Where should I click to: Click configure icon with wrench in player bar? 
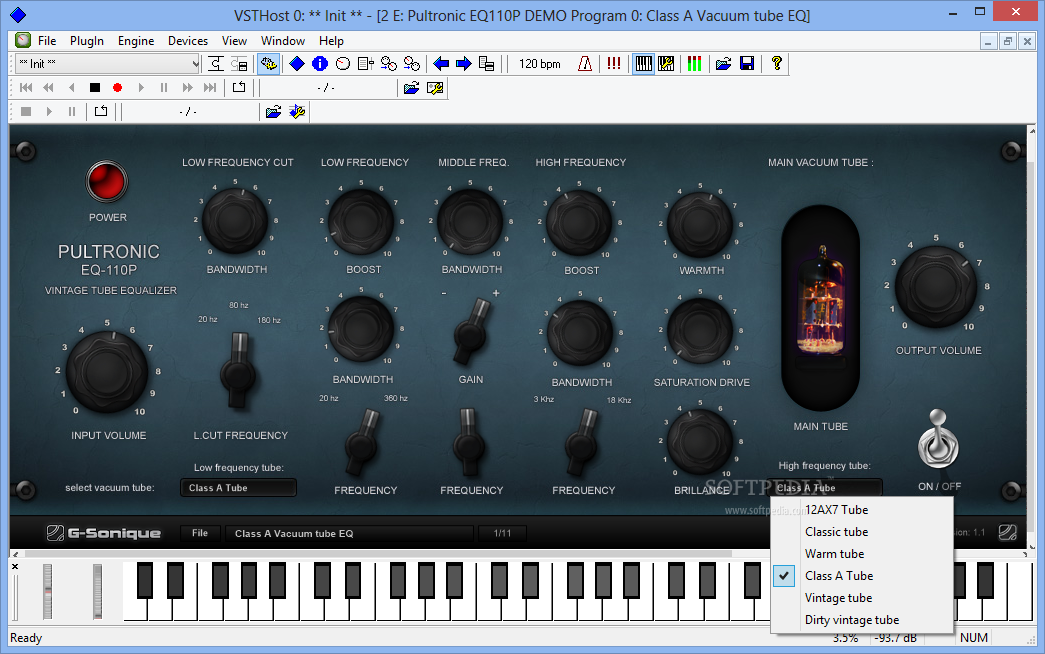click(435, 88)
